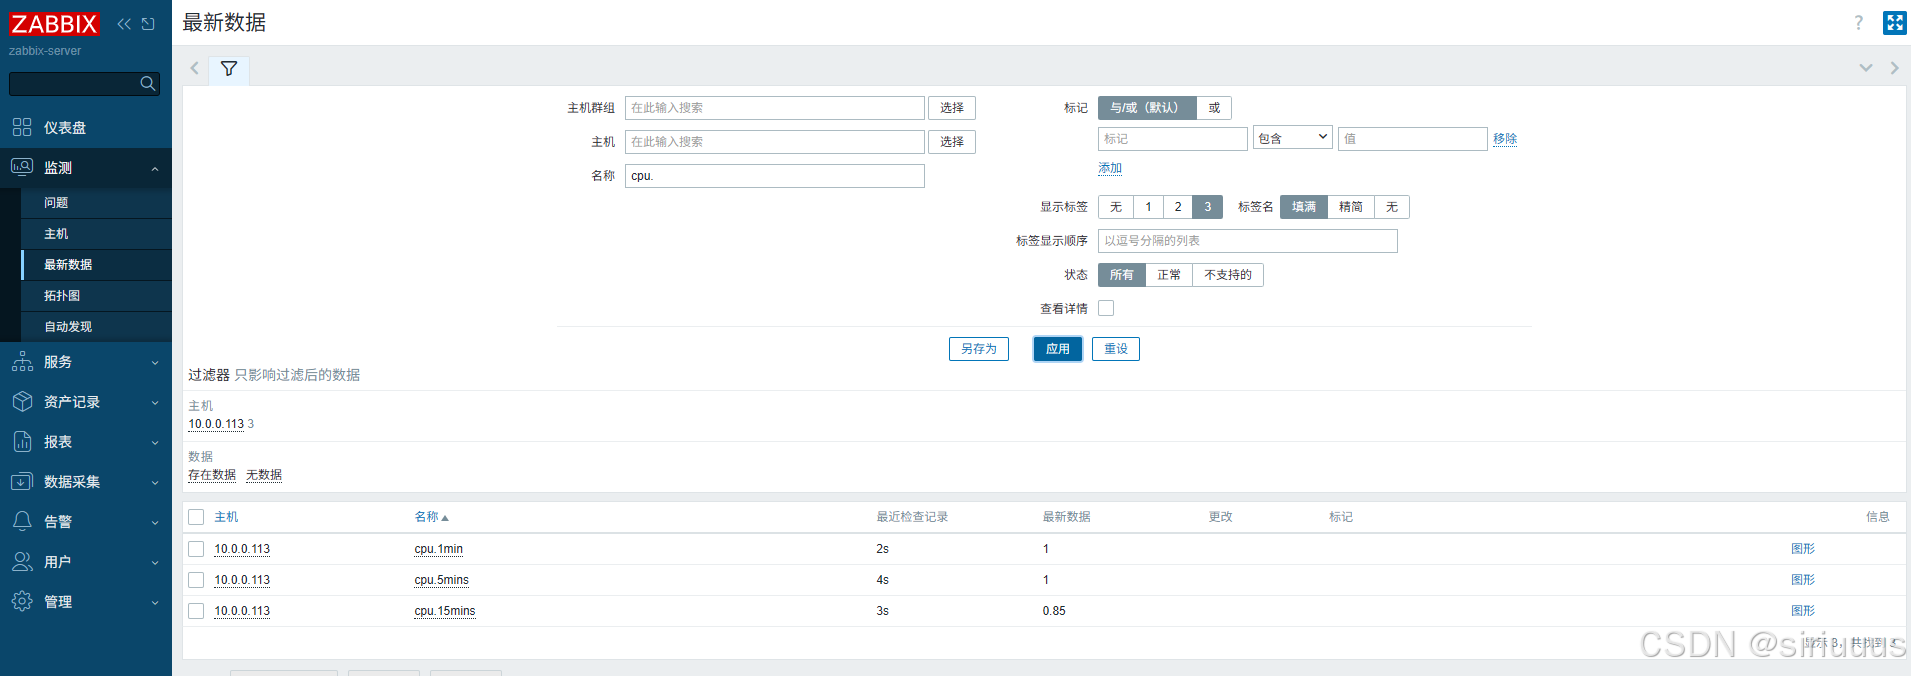Open the help question mark icon

click(1859, 23)
